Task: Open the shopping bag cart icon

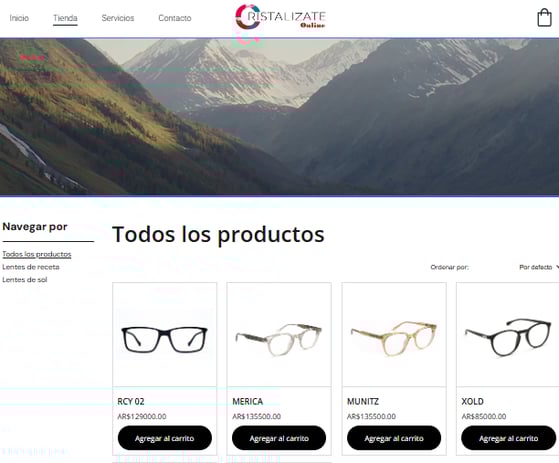Action: click(x=544, y=17)
